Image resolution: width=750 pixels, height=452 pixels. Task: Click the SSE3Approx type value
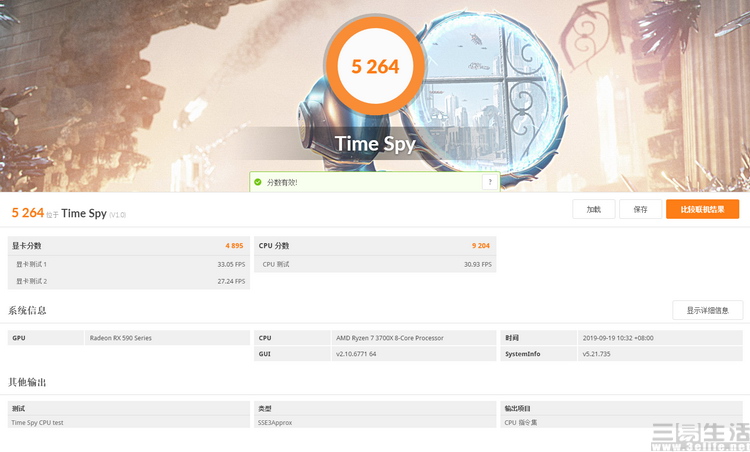click(275, 422)
